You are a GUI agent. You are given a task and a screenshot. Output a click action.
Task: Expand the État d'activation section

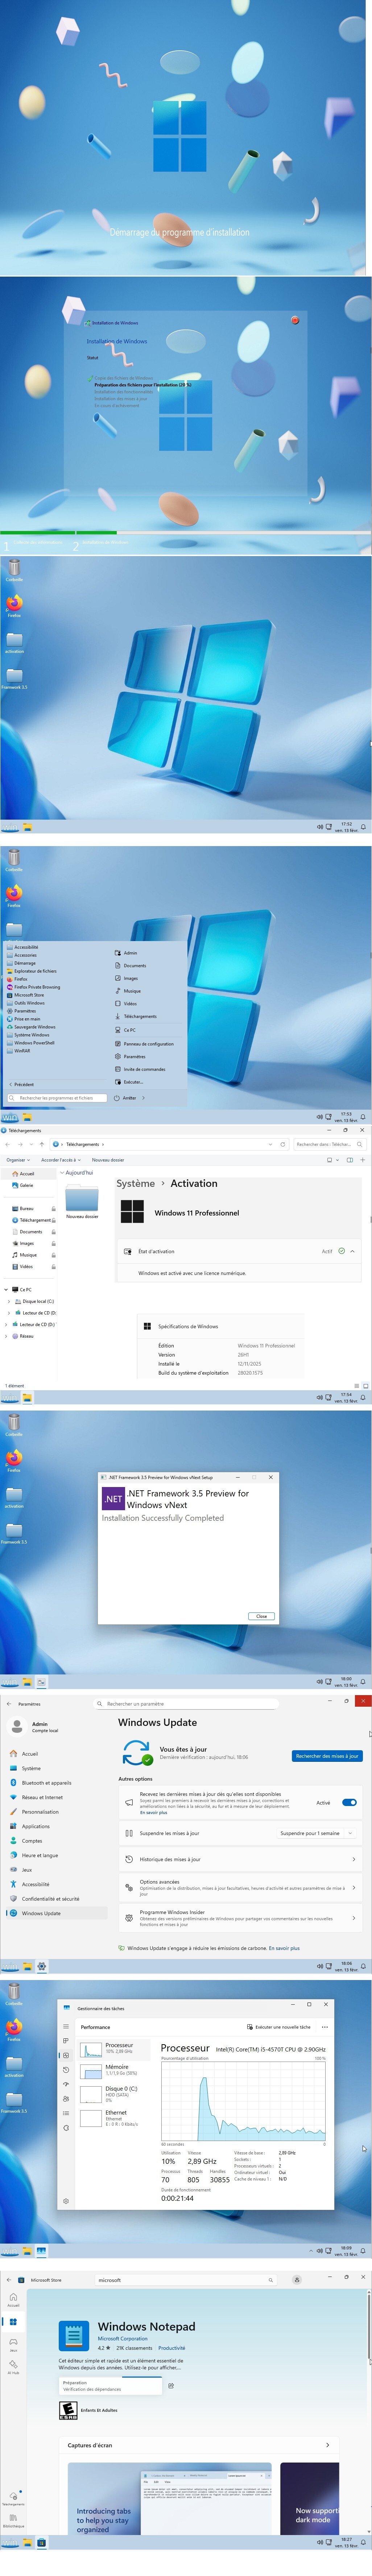(352, 1251)
